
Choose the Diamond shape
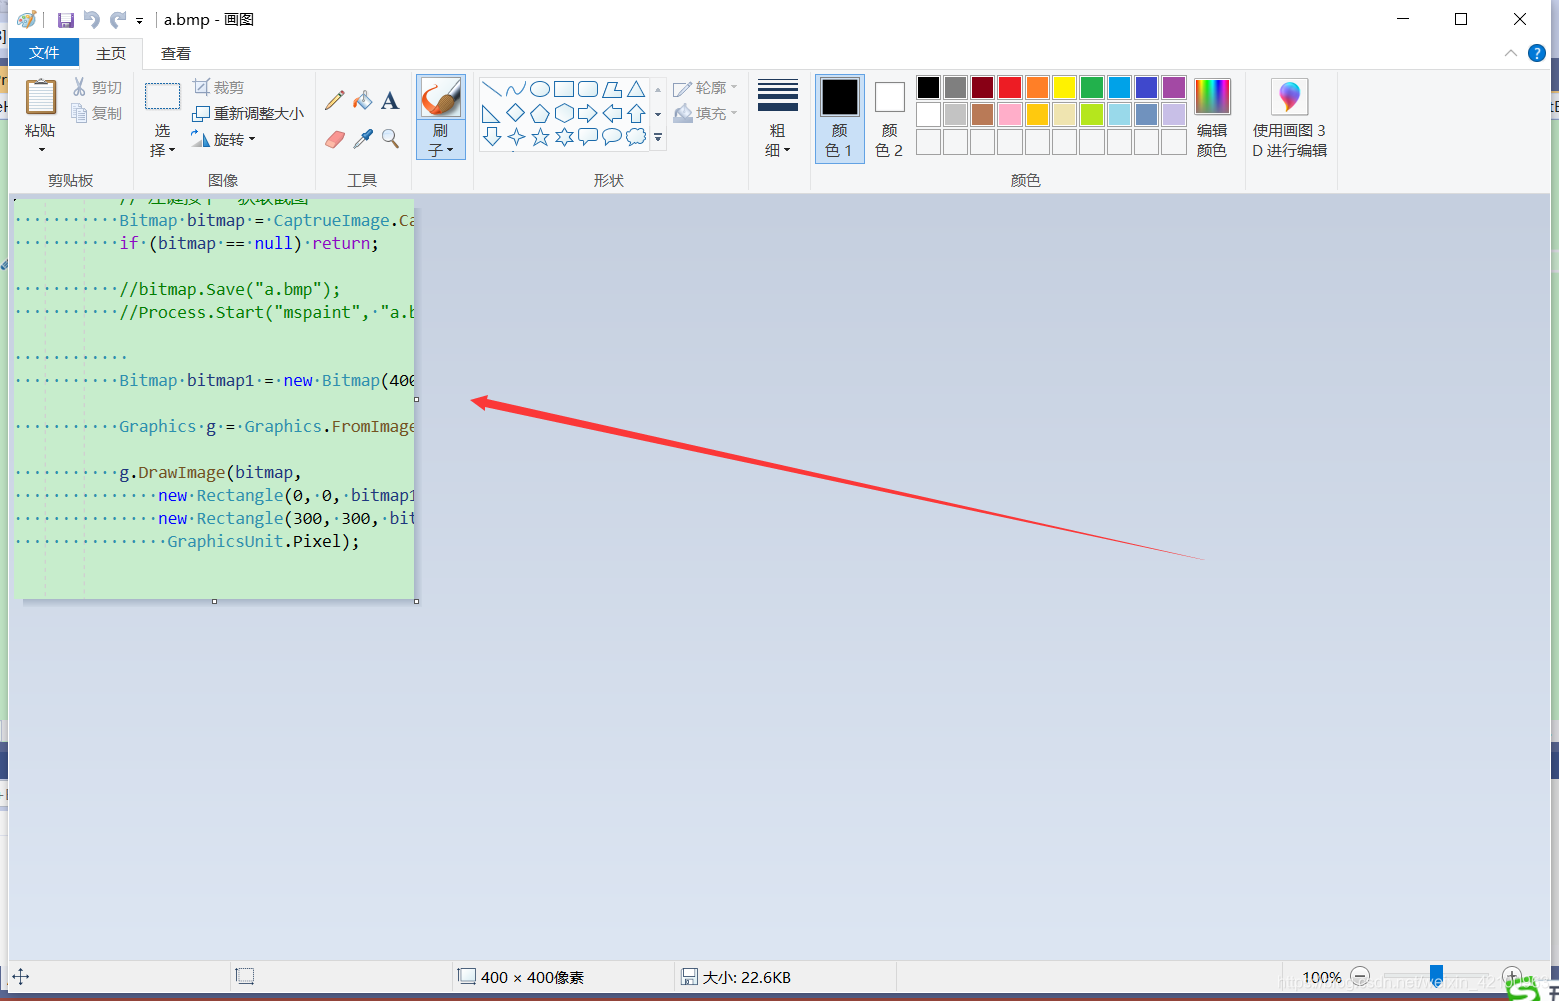(515, 113)
